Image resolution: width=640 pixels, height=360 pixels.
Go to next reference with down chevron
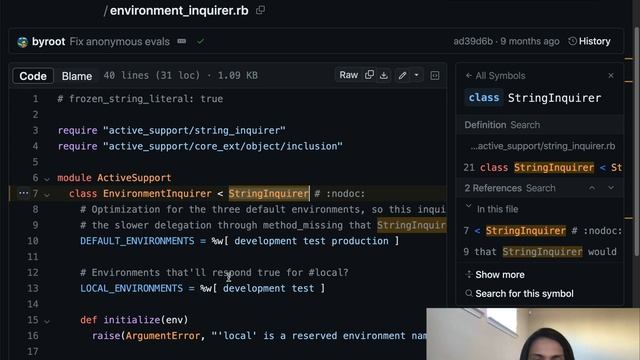coord(611,188)
